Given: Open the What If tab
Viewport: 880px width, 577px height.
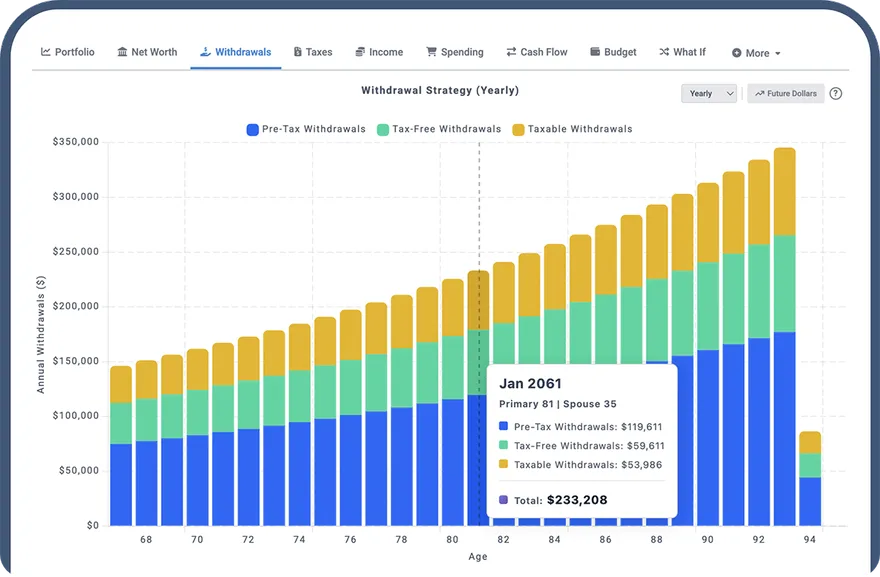Looking at the screenshot, I should [682, 52].
